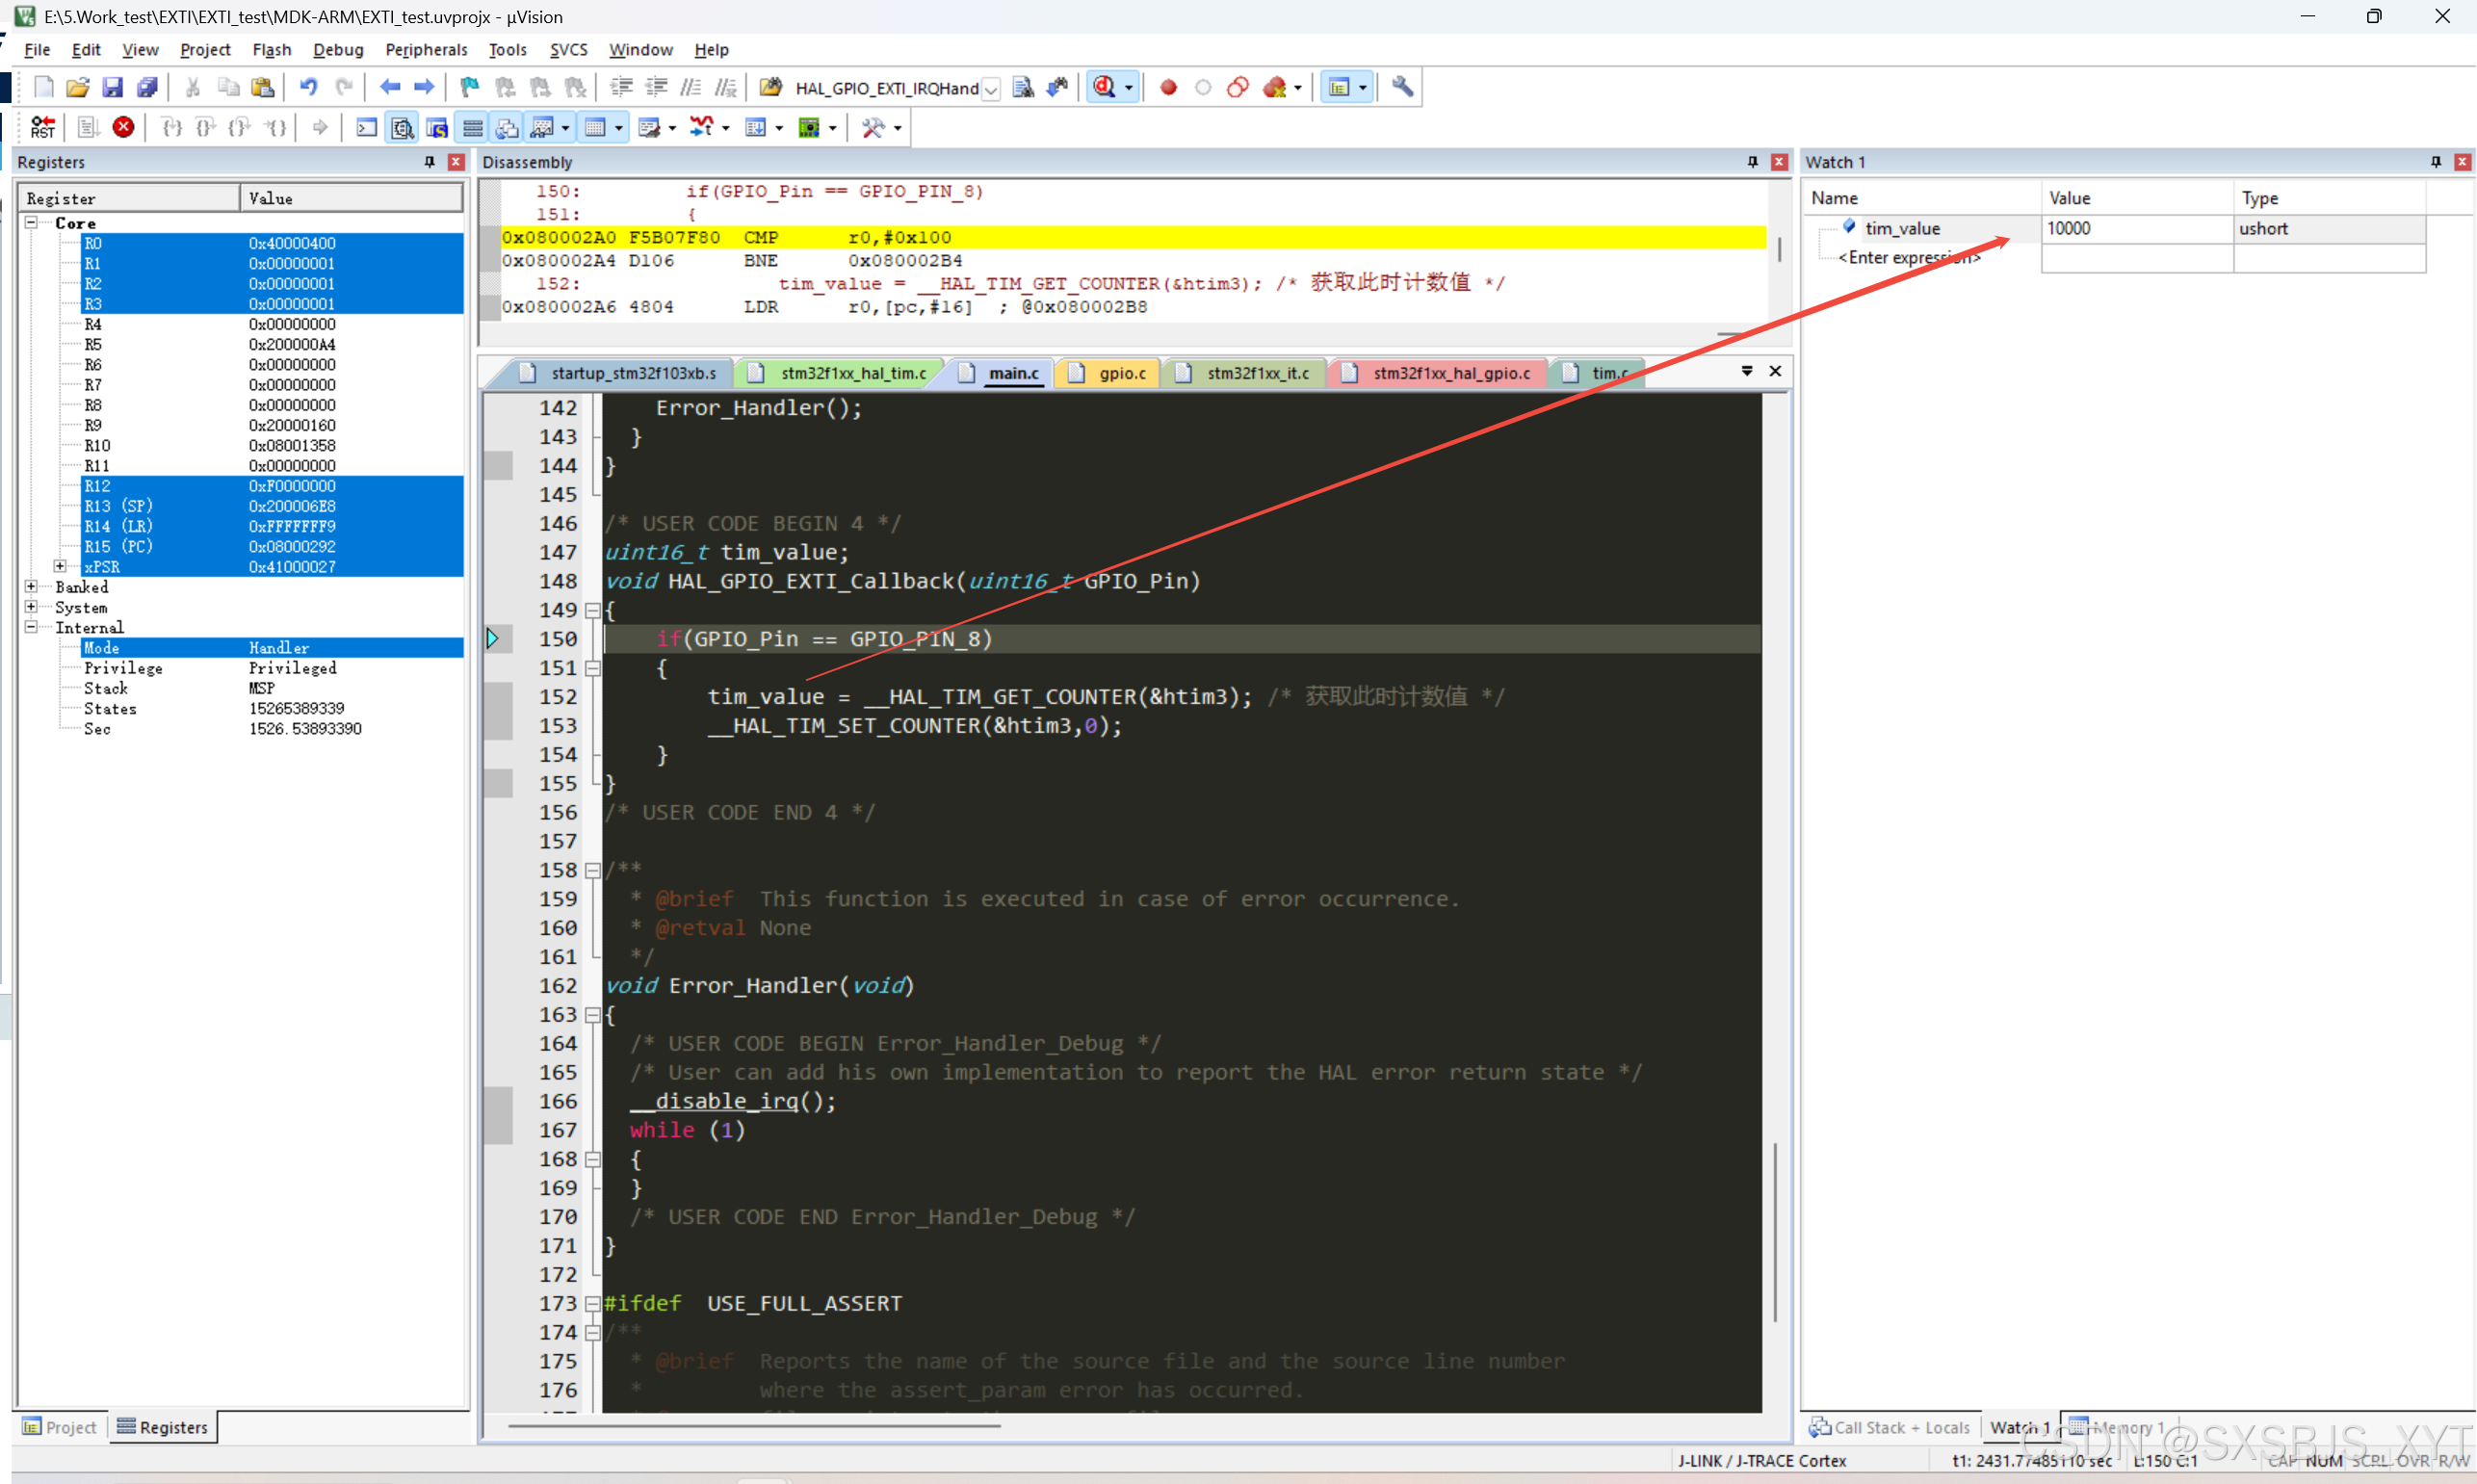
Task: Open the Peripherals menu
Action: [x=426, y=49]
